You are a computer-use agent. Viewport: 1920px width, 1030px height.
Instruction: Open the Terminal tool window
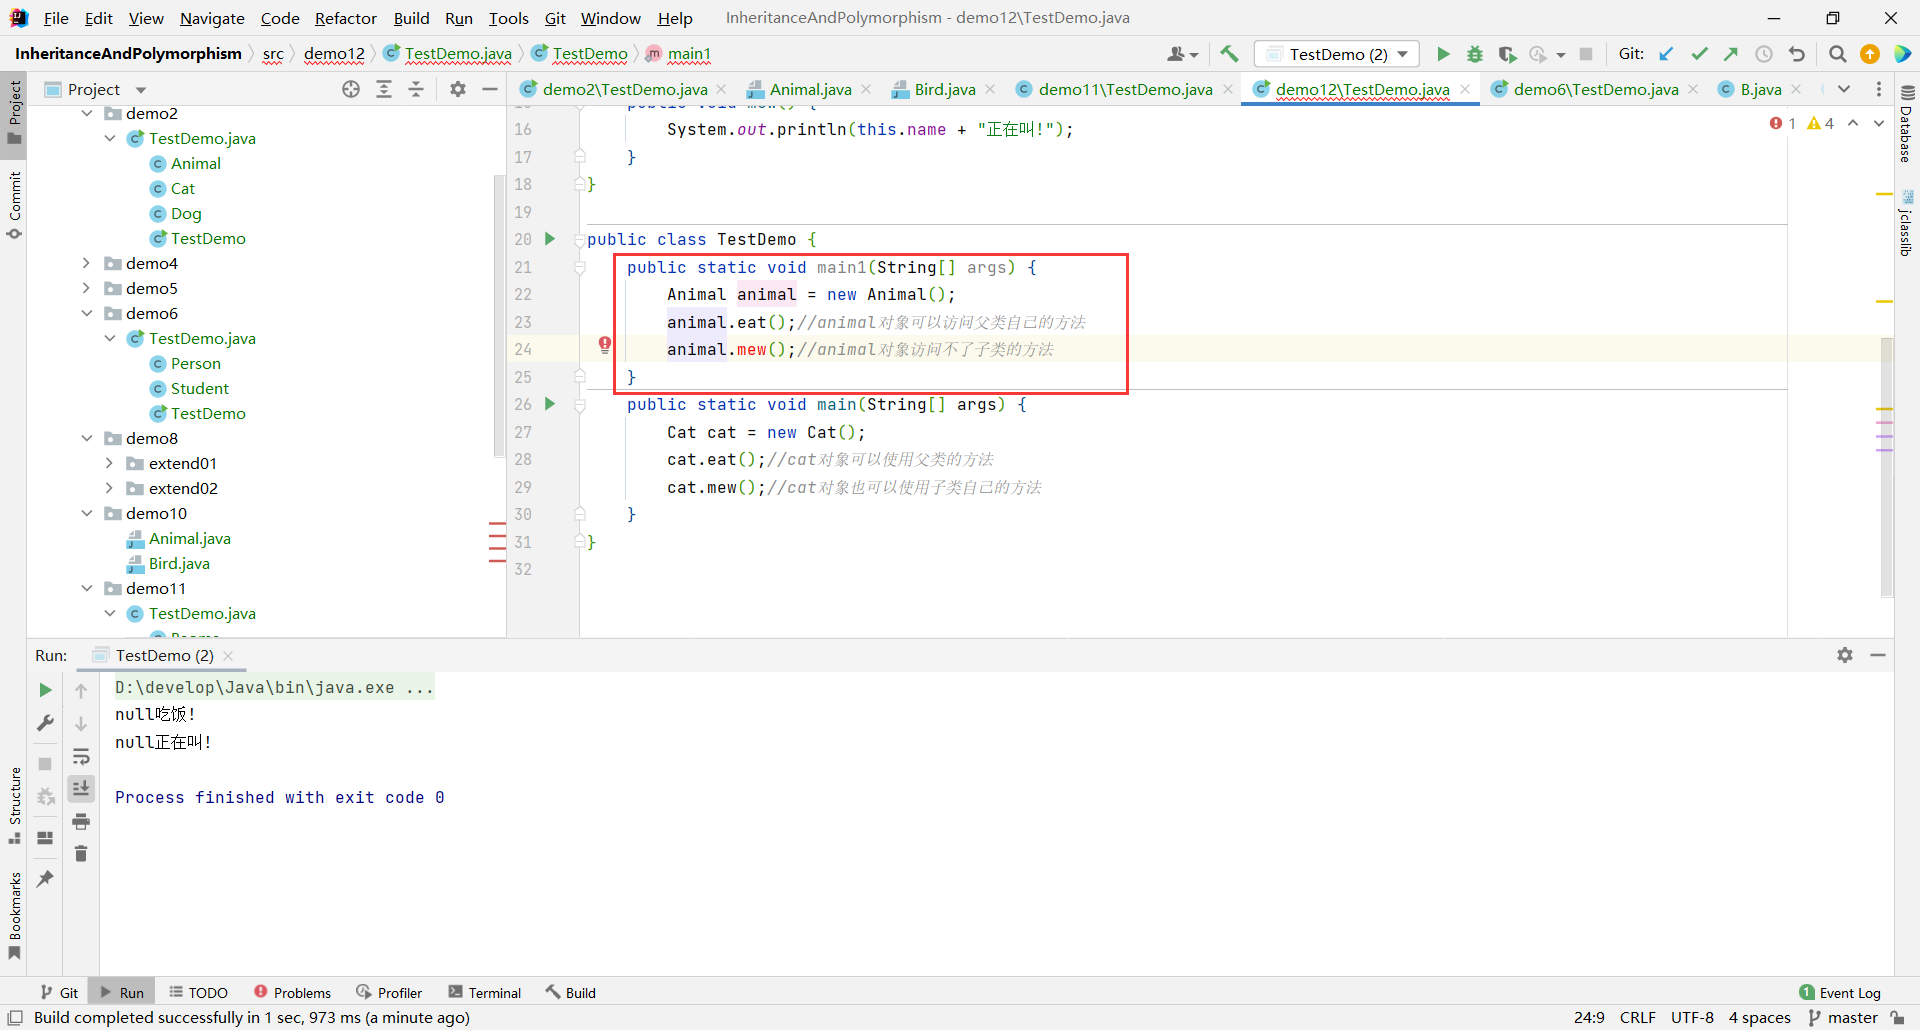[485, 992]
